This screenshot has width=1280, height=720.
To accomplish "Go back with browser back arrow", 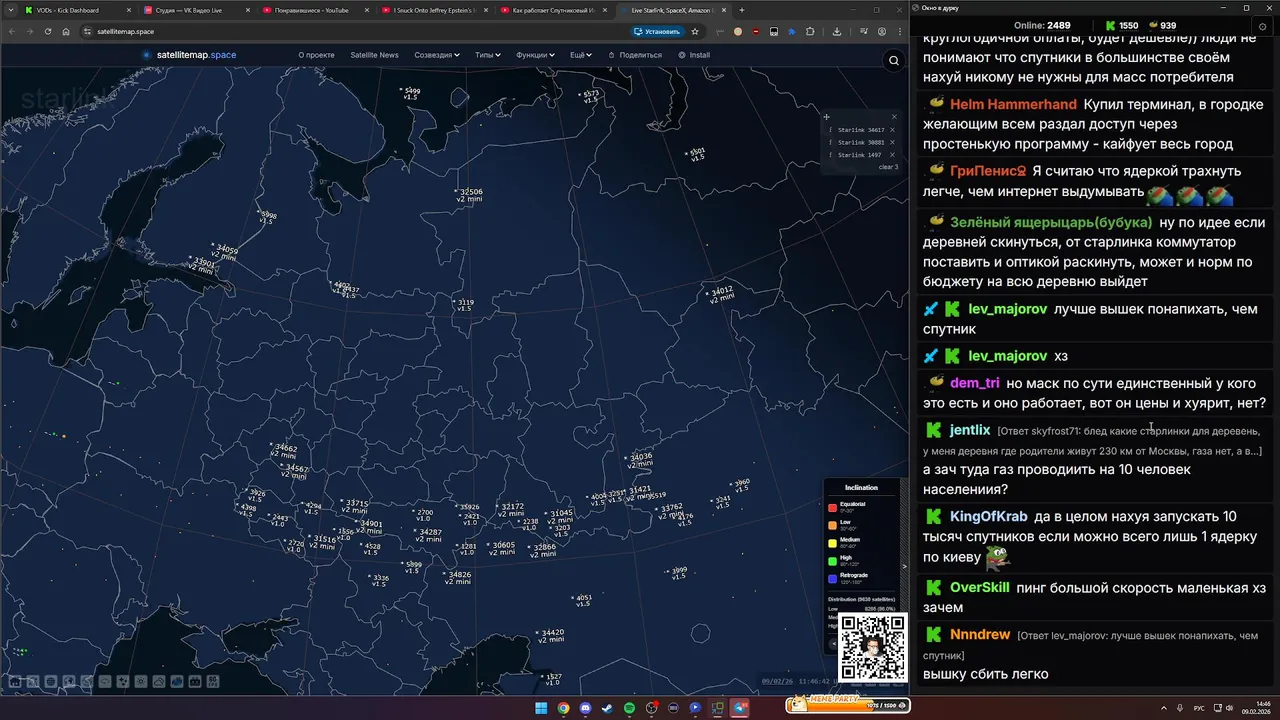I will (x=12, y=31).
